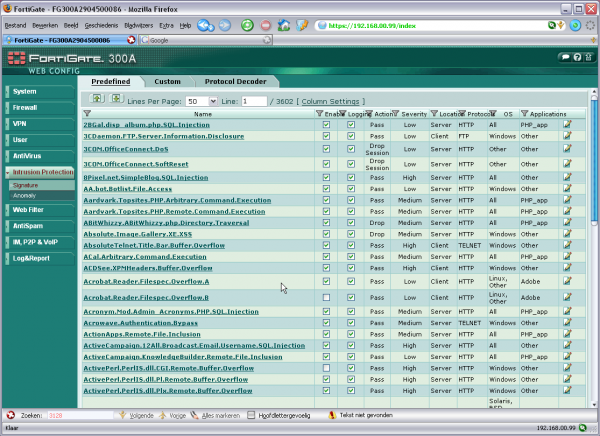Click the Firefox forward navigation button
The height and width of the screenshot is (436, 600).
[x=225, y=26]
